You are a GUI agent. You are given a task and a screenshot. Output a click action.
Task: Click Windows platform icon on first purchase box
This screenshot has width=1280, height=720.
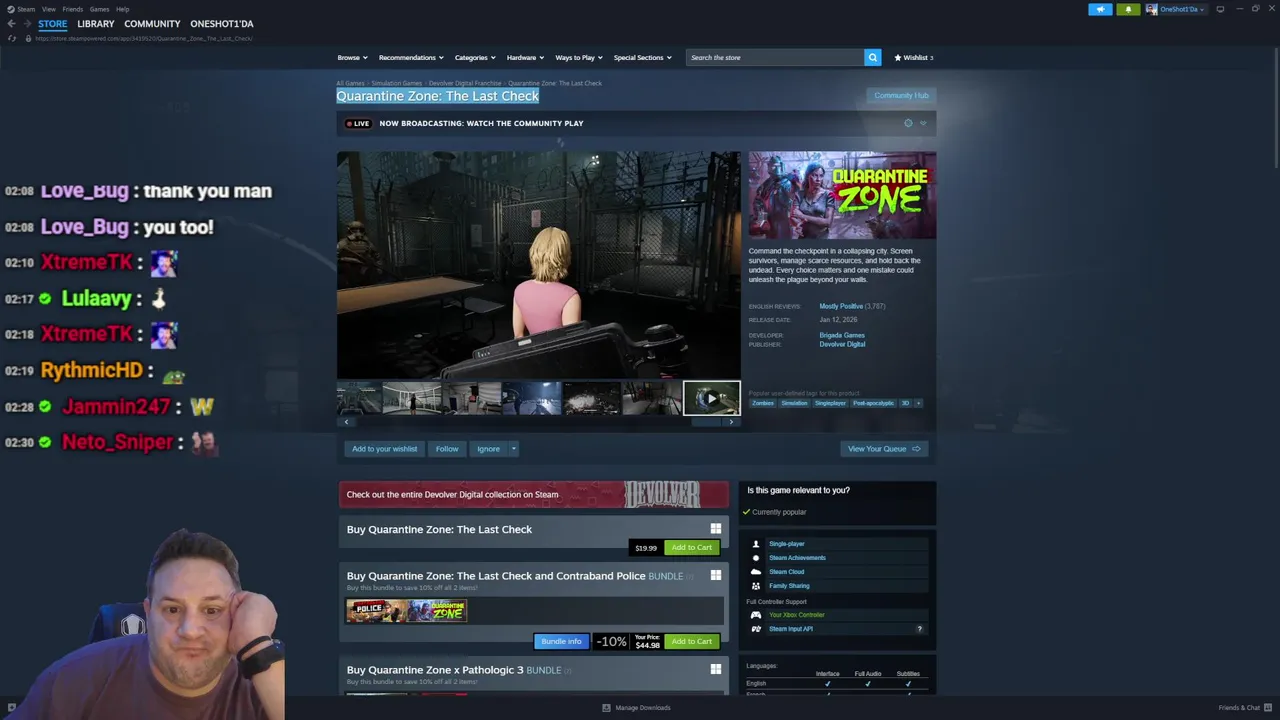715,528
